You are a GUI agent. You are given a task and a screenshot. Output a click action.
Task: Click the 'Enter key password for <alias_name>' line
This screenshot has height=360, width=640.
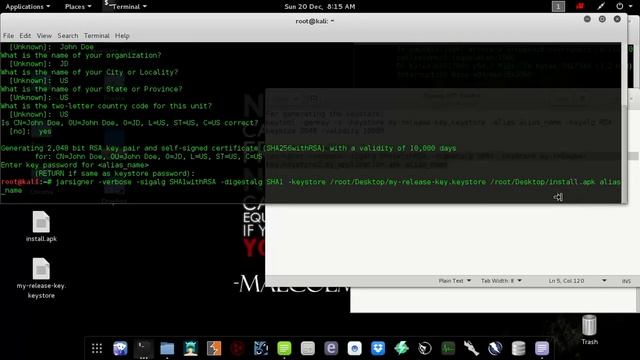tap(75, 165)
